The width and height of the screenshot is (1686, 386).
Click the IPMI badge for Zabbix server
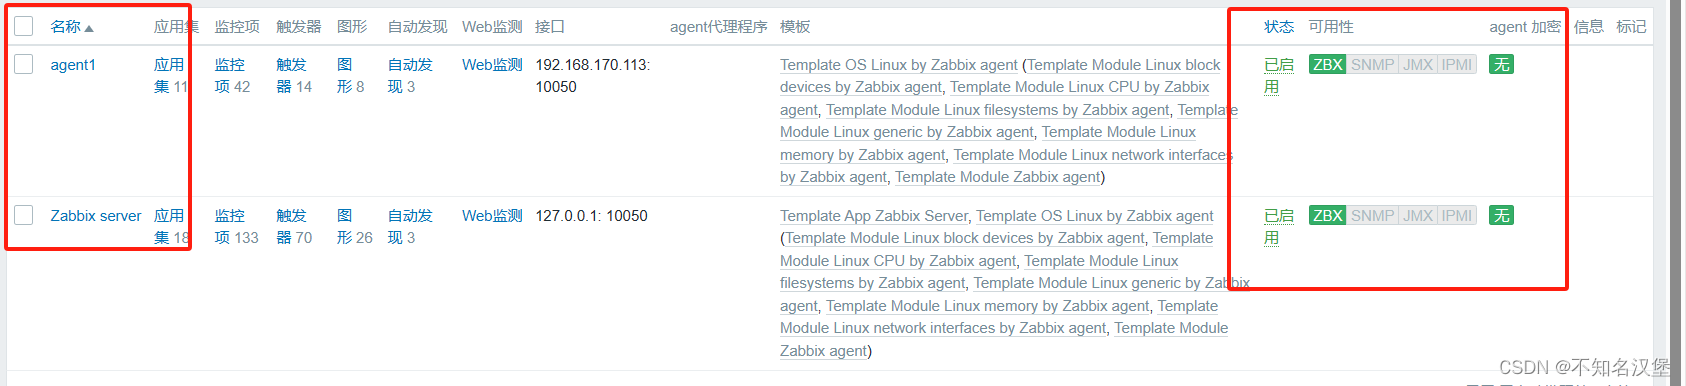click(x=1456, y=216)
